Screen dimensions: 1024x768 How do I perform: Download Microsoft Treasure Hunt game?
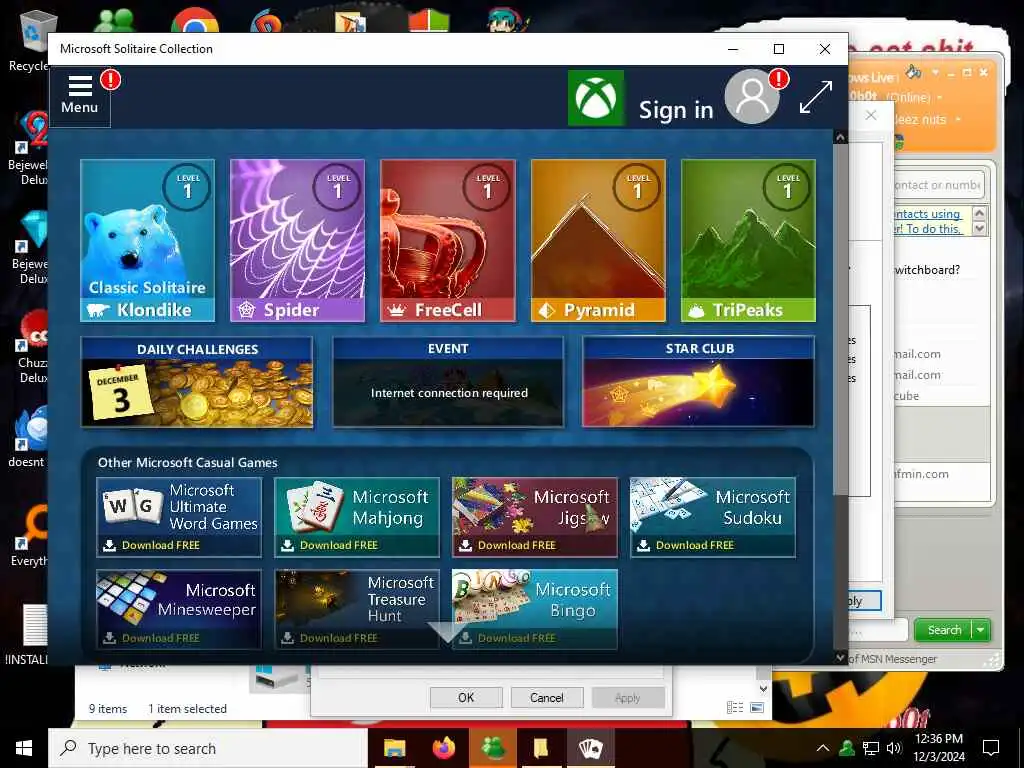click(x=357, y=609)
